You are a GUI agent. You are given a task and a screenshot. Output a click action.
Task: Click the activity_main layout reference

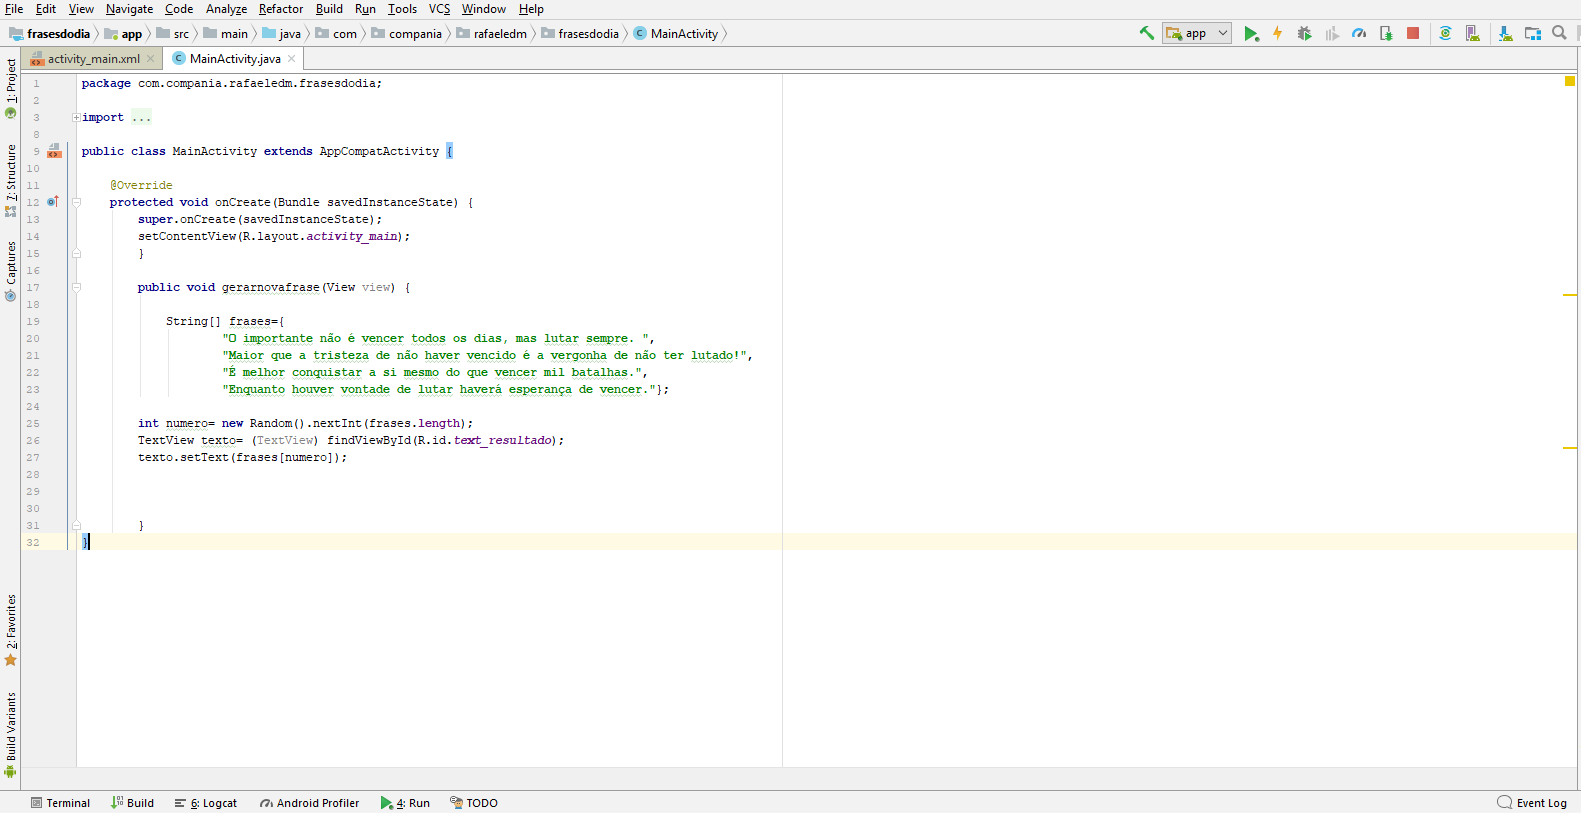(352, 237)
